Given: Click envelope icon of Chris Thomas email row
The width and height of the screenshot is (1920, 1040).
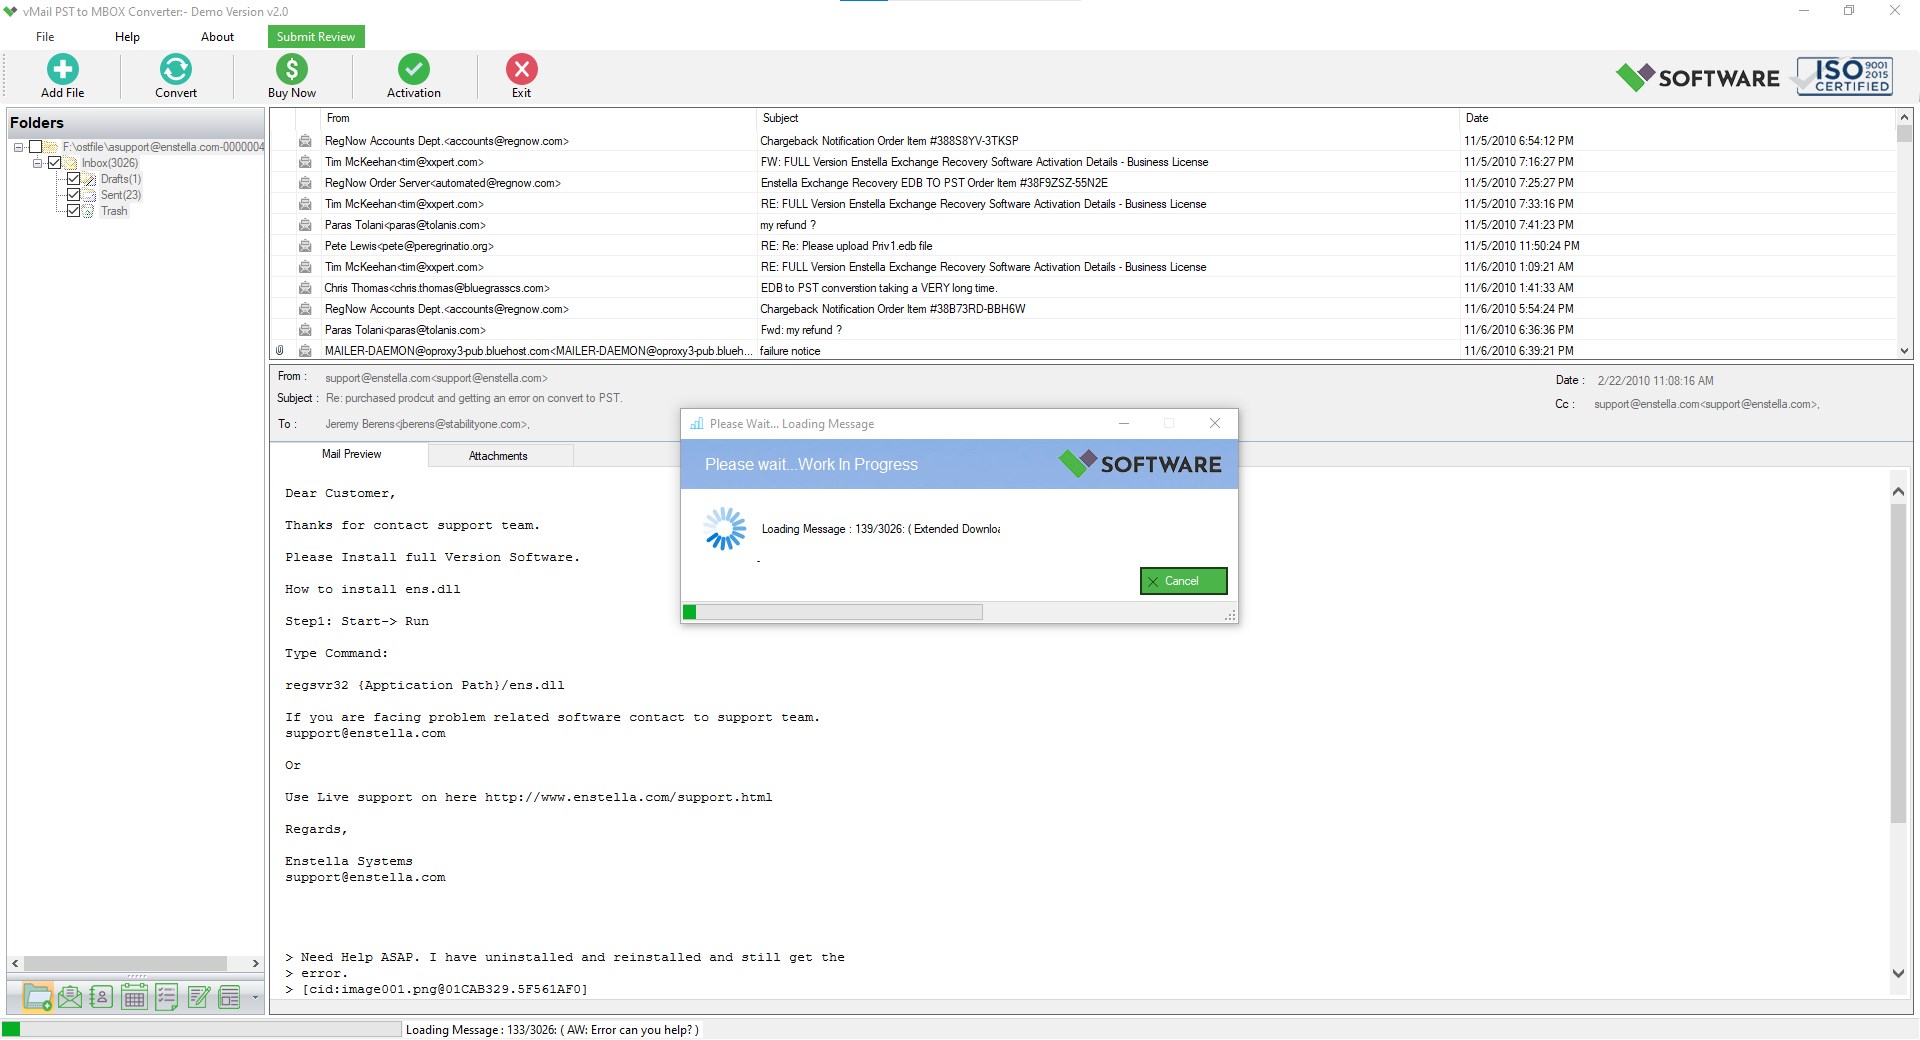Looking at the screenshot, I should tap(305, 288).
